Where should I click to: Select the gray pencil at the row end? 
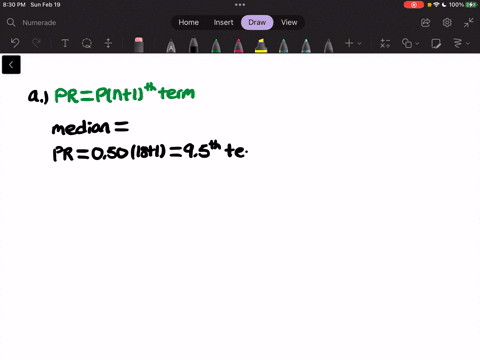[328, 45]
